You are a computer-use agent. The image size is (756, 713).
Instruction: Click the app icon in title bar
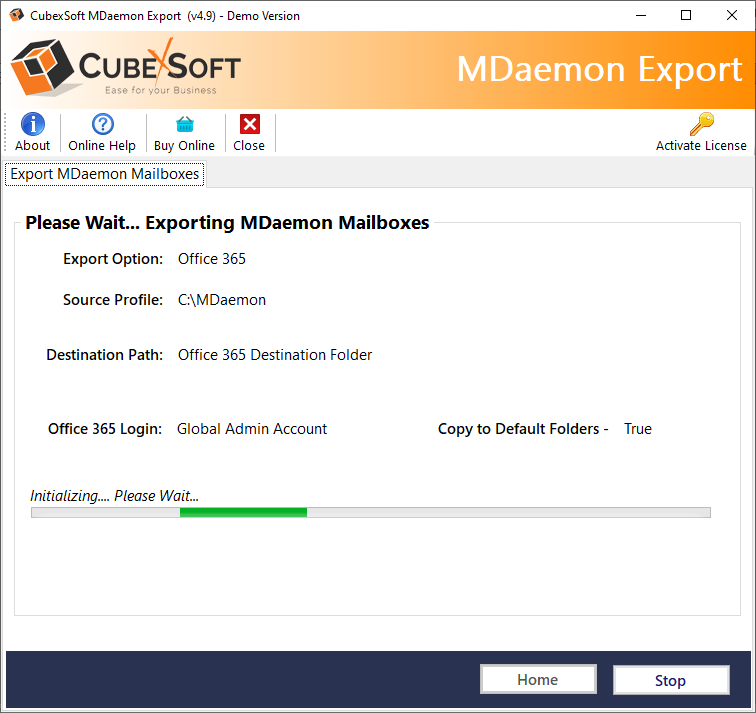pos(17,15)
